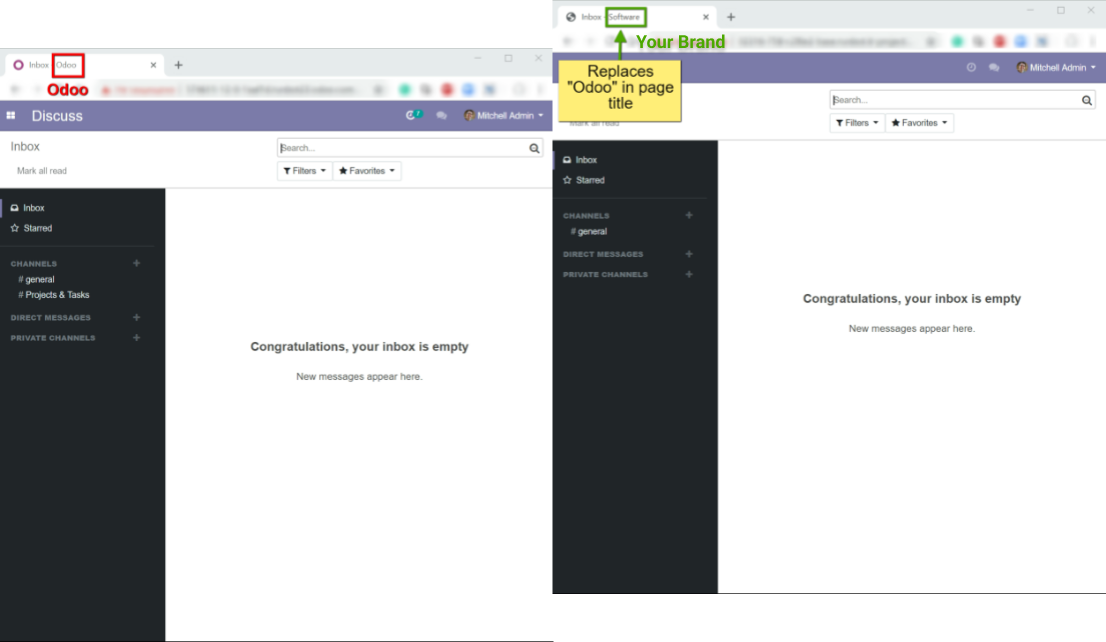The image size is (1106, 642).
Task: Add a channel using plus in left sidebar
Action: 137,263
